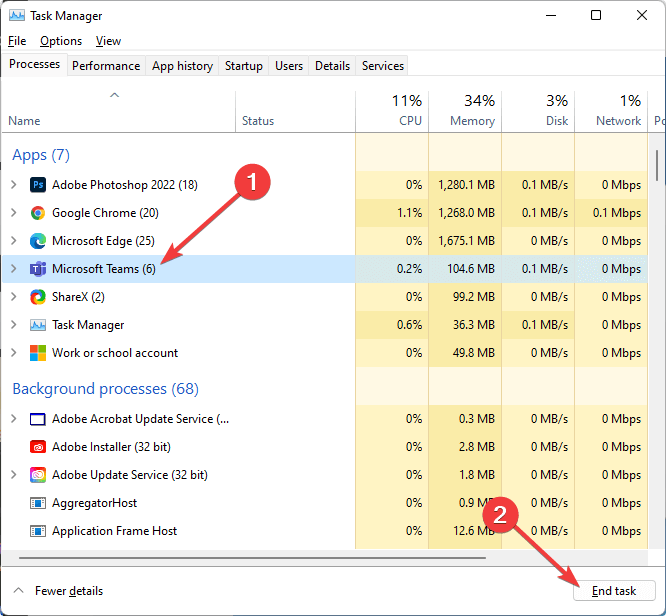Select the Google Chrome (20) row
The image size is (666, 616).
(x=325, y=213)
